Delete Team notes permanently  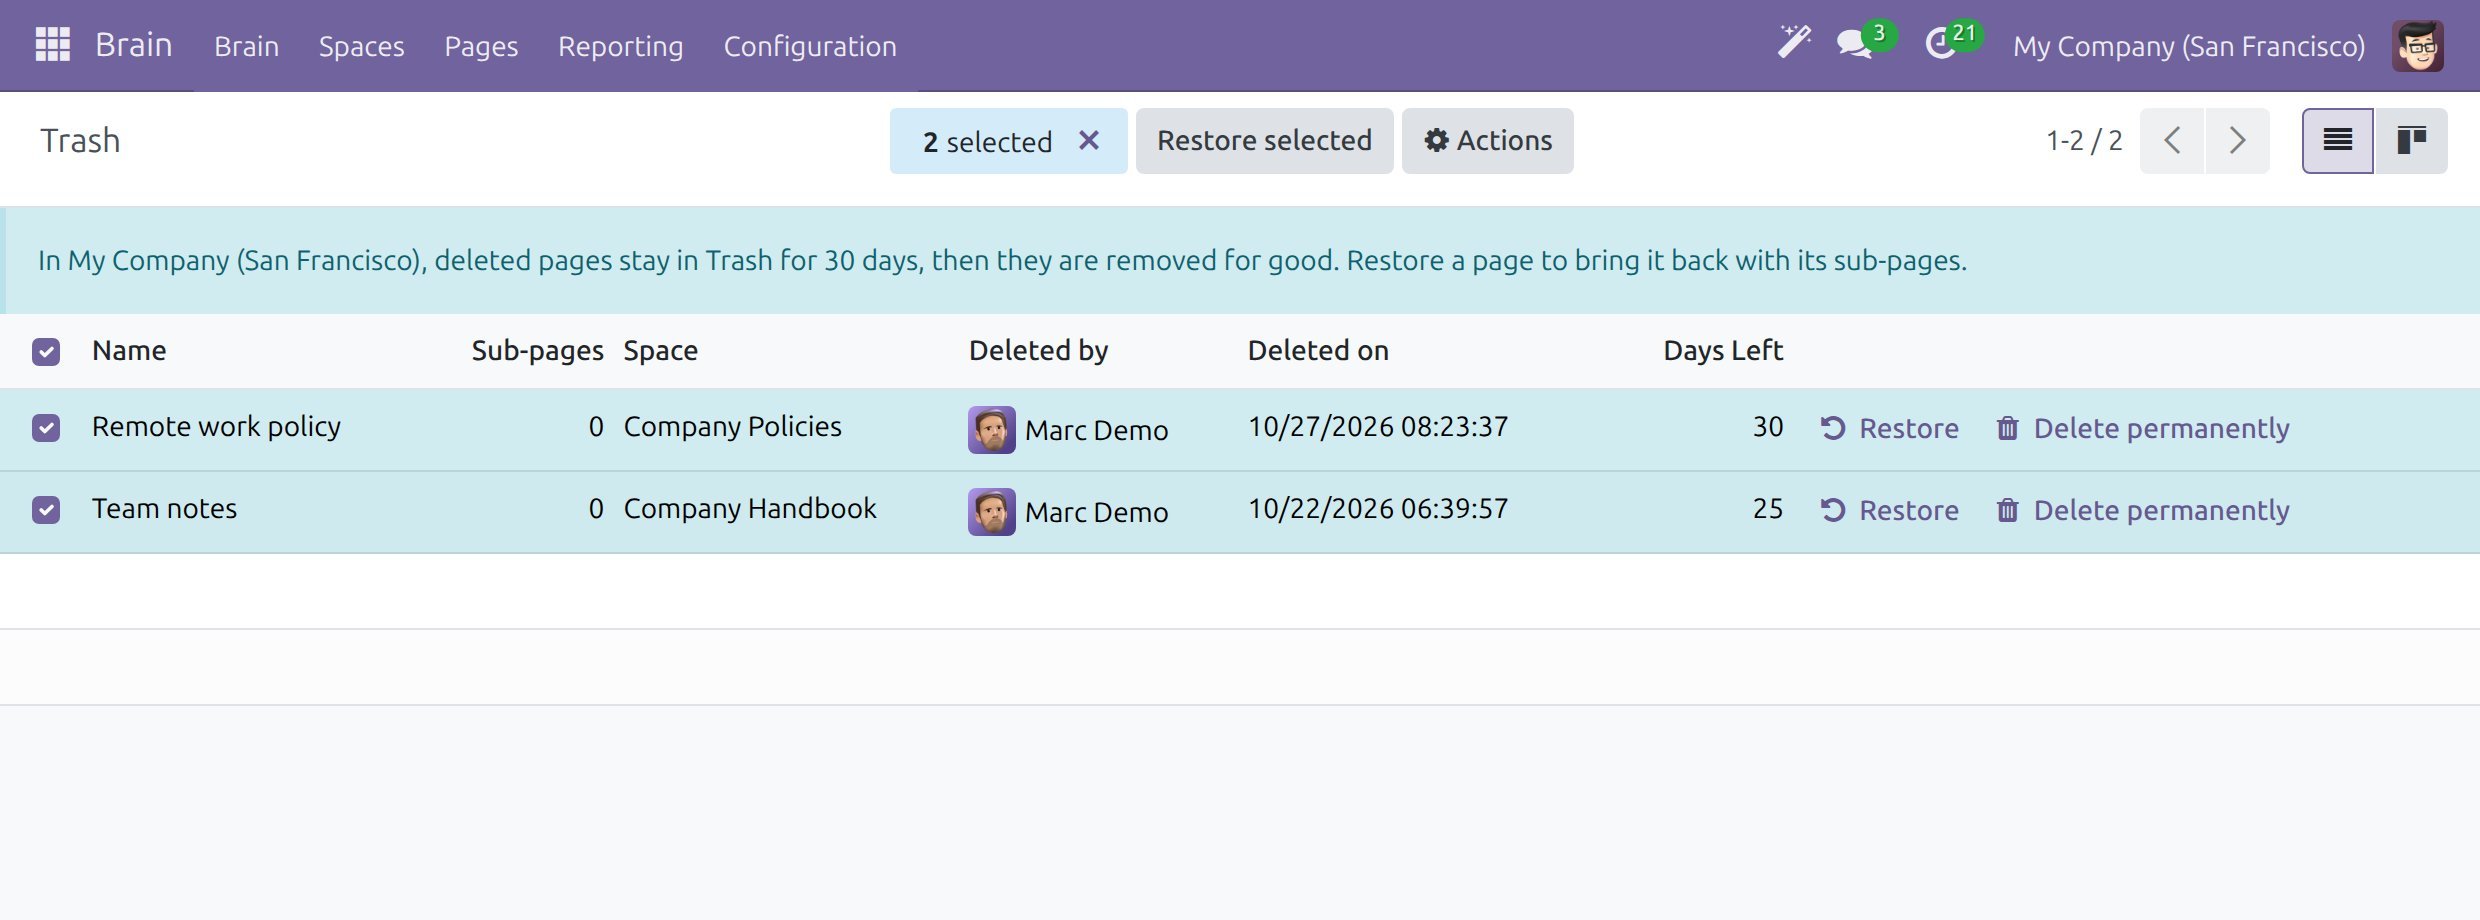[x=2142, y=510]
